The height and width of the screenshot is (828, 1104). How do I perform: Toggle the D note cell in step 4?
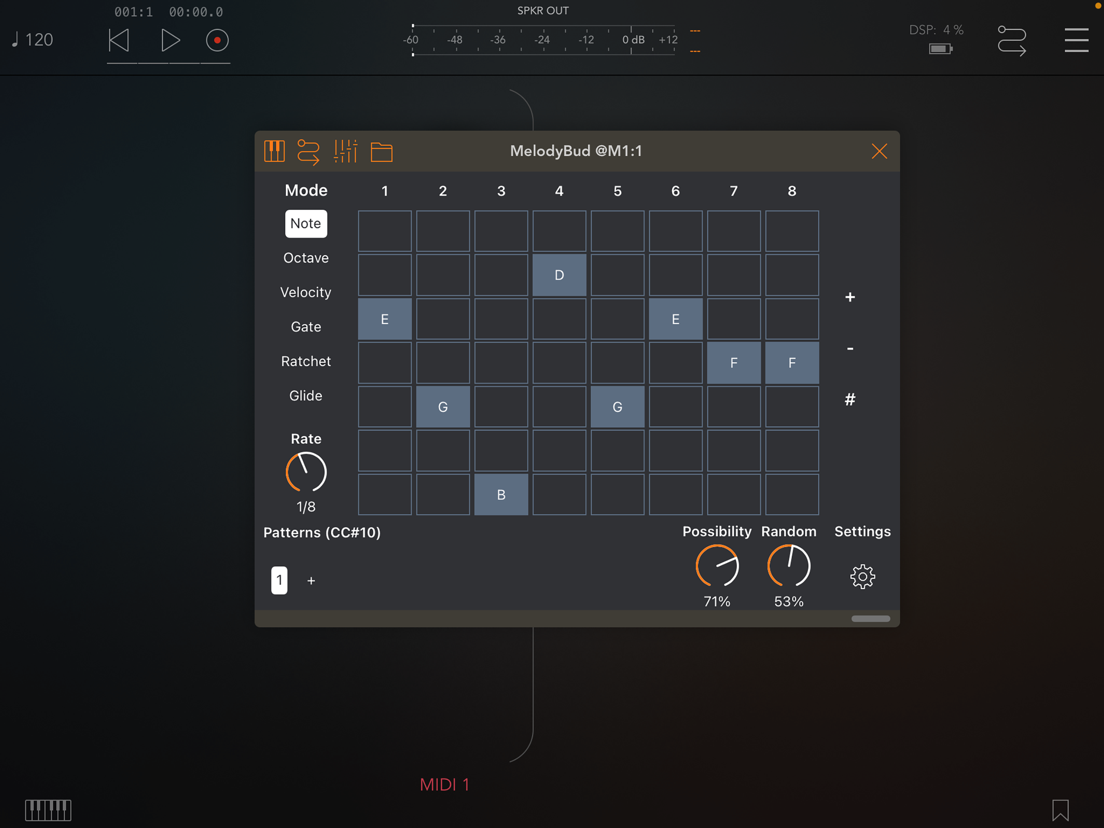coord(559,275)
